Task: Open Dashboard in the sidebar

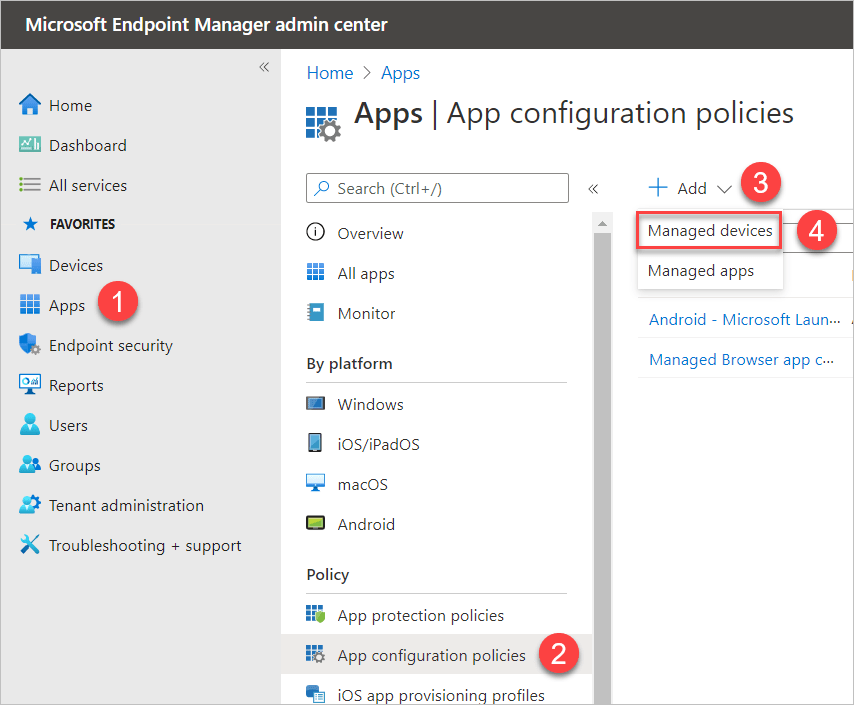Action: (88, 145)
